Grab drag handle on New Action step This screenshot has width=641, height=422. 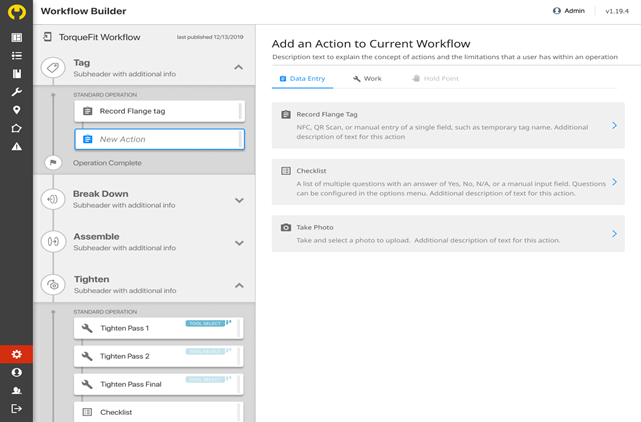tap(240, 139)
